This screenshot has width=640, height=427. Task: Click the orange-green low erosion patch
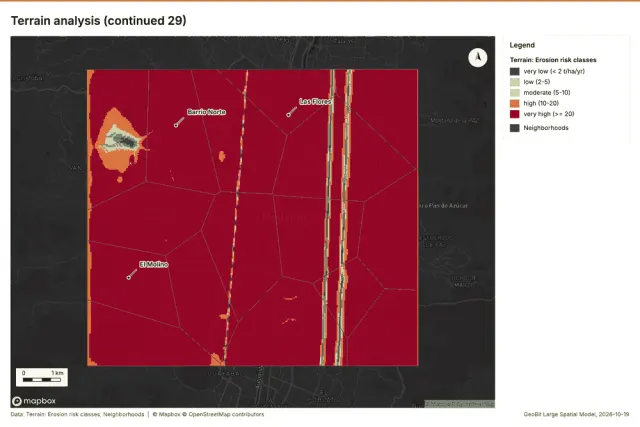(120, 140)
